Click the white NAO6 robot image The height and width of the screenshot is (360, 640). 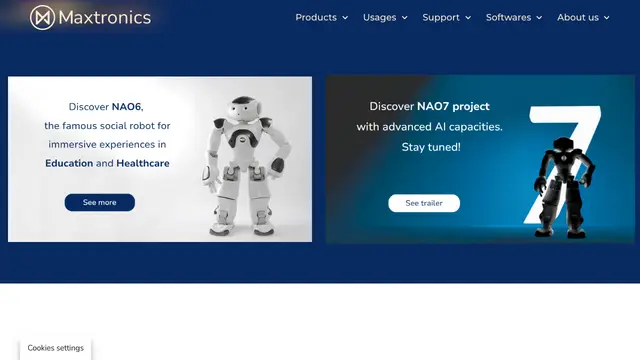[247, 165]
